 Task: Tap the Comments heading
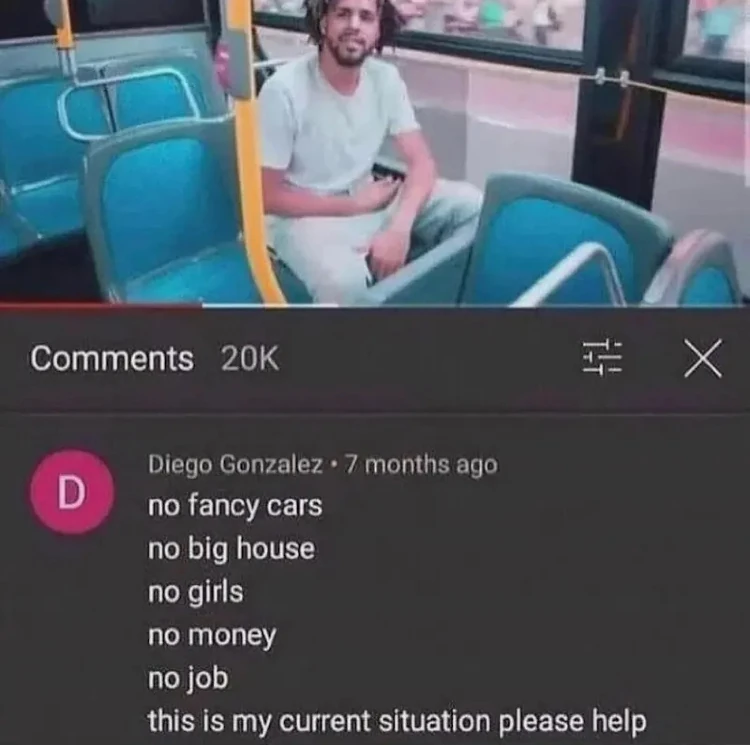click(x=112, y=358)
